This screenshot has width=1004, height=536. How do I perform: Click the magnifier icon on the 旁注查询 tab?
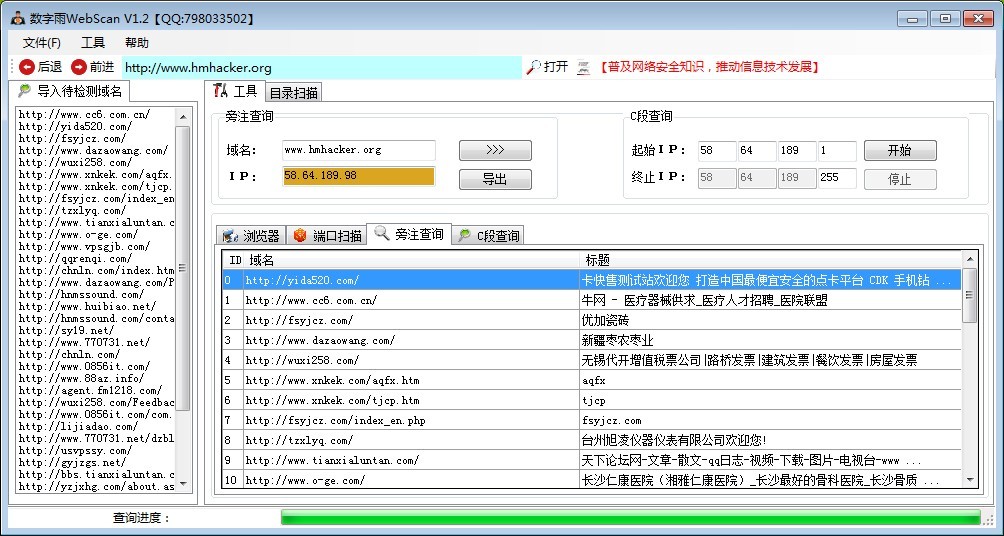pos(382,234)
